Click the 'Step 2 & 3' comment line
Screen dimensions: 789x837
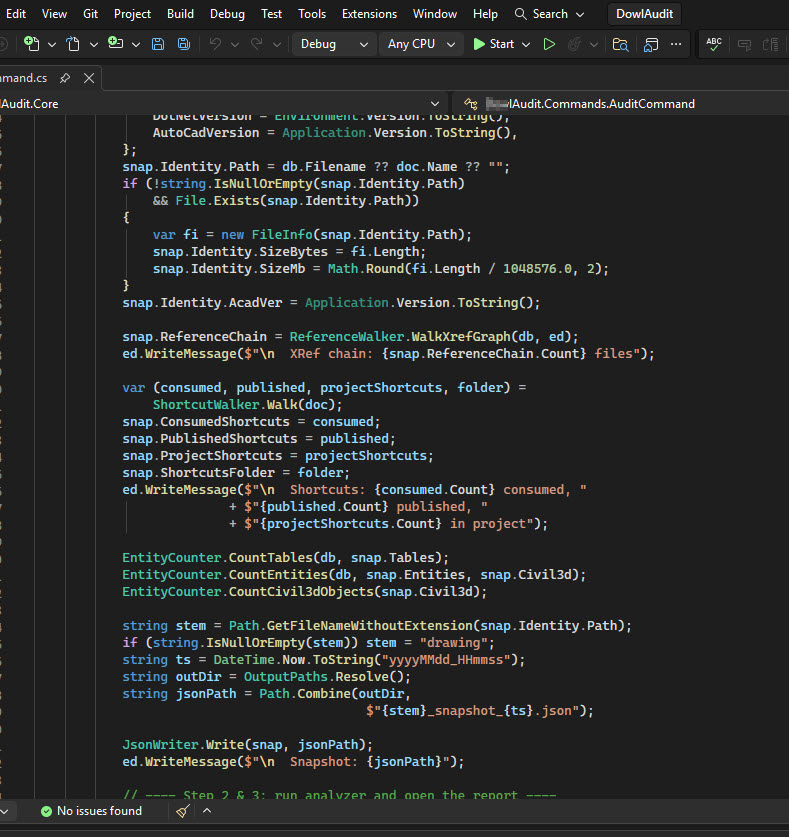click(340, 795)
